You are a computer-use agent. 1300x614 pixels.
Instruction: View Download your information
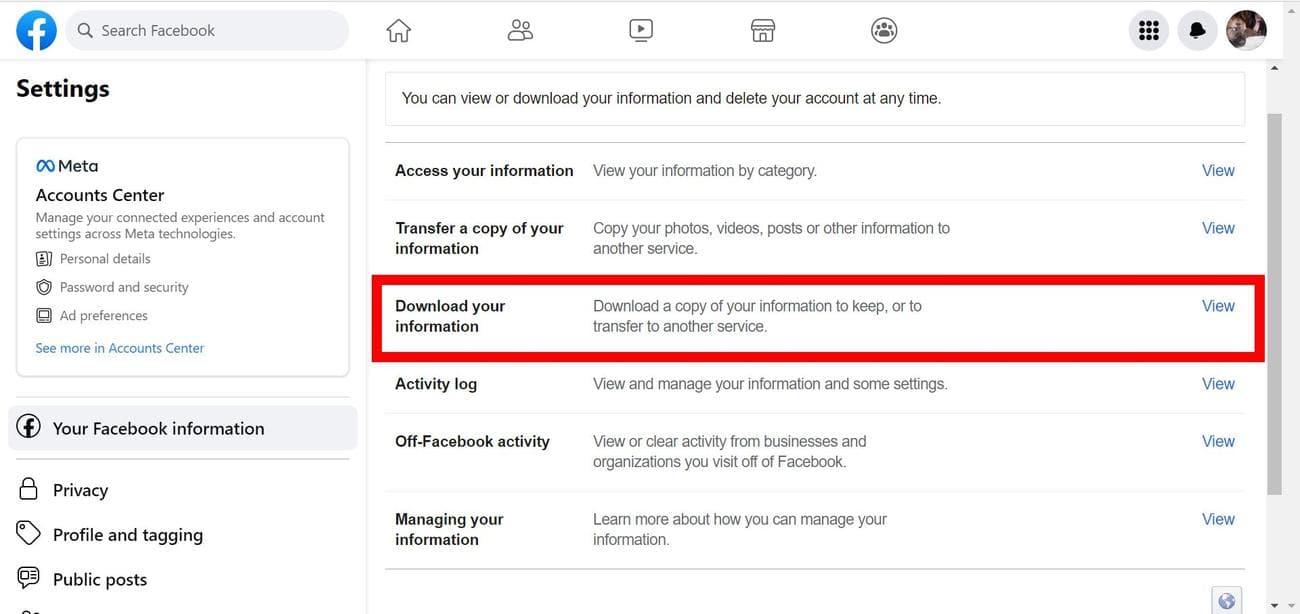pos(1218,306)
